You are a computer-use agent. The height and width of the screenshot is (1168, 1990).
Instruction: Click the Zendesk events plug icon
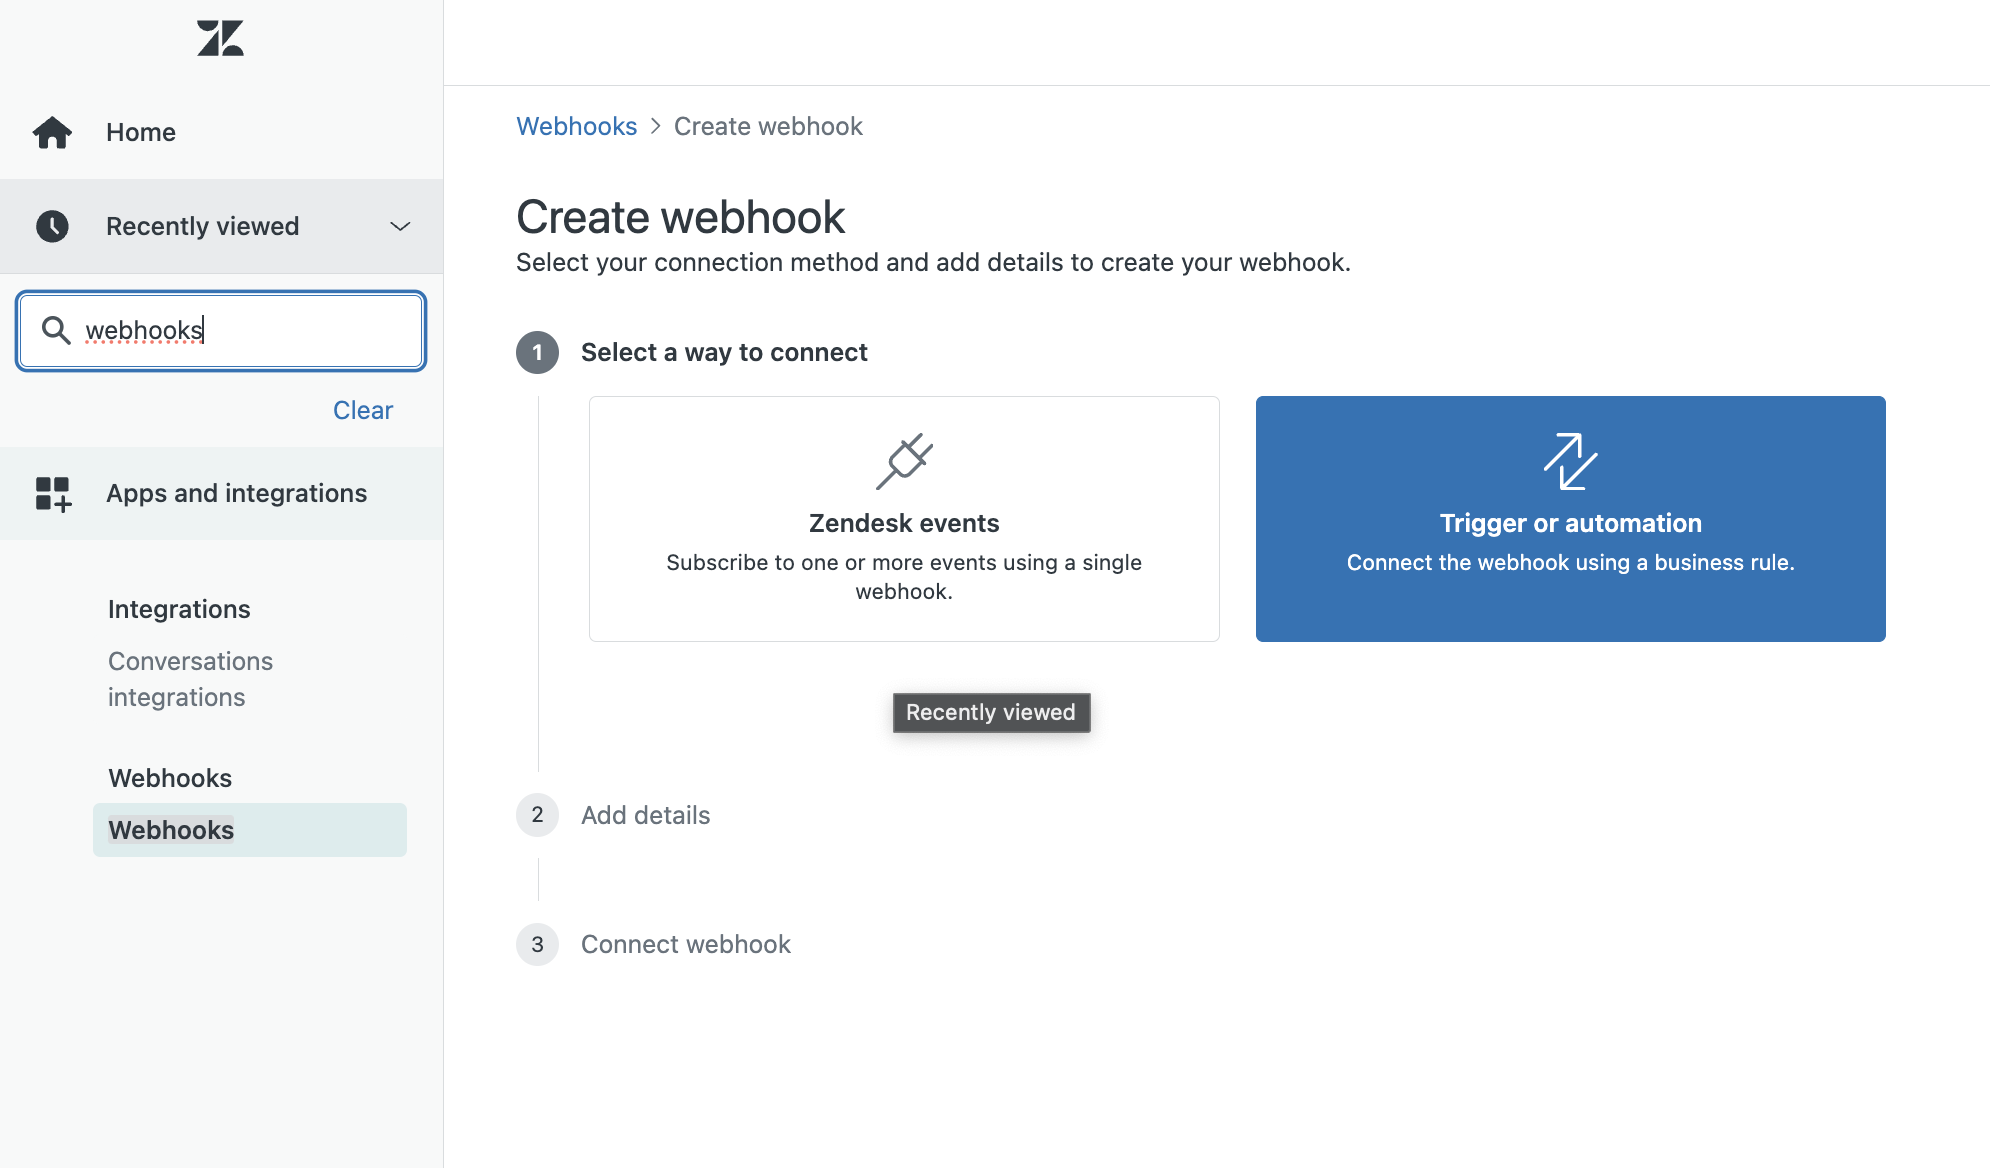[903, 460]
